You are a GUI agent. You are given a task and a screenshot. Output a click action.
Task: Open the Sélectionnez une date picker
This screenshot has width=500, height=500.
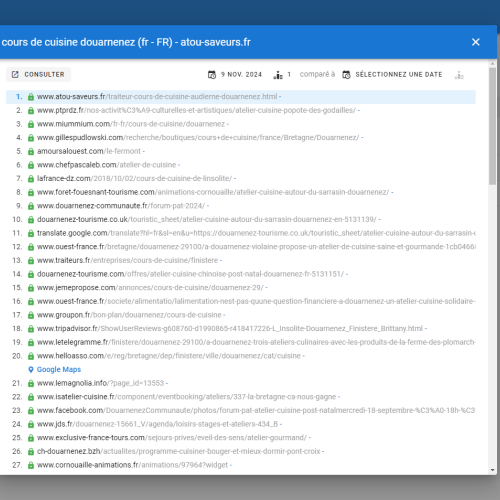(399, 74)
